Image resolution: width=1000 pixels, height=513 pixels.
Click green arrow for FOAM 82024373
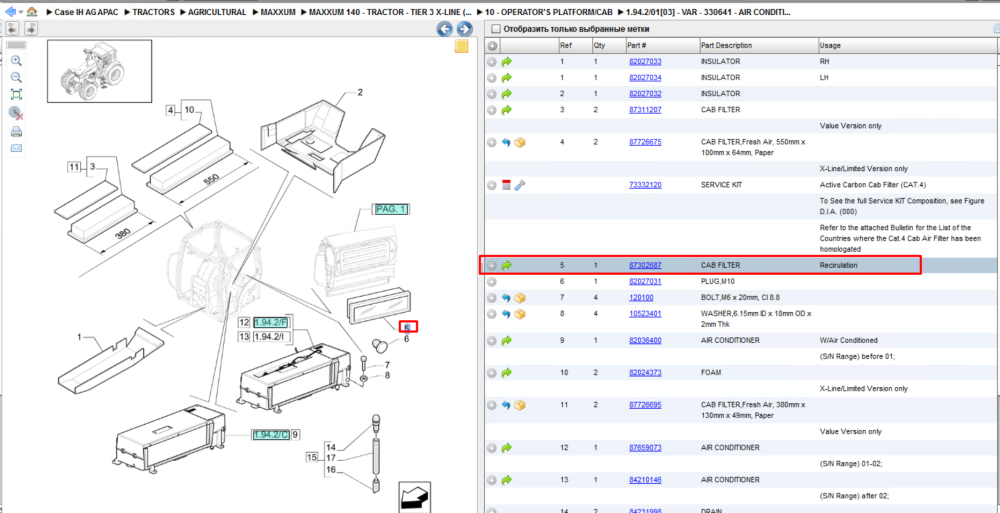(x=507, y=372)
